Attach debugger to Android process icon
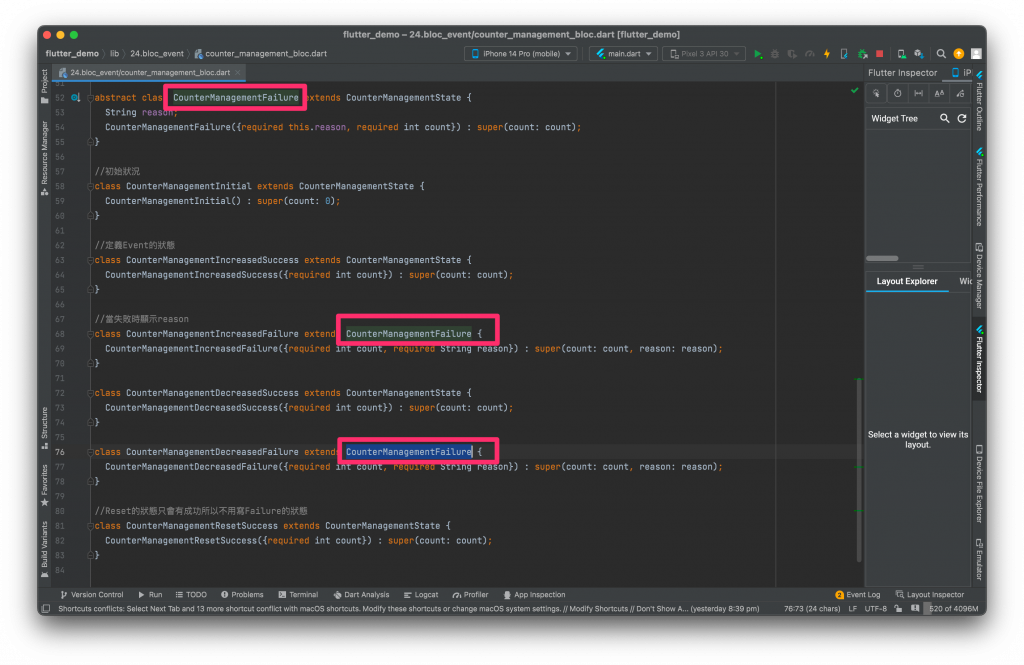 [x=862, y=54]
